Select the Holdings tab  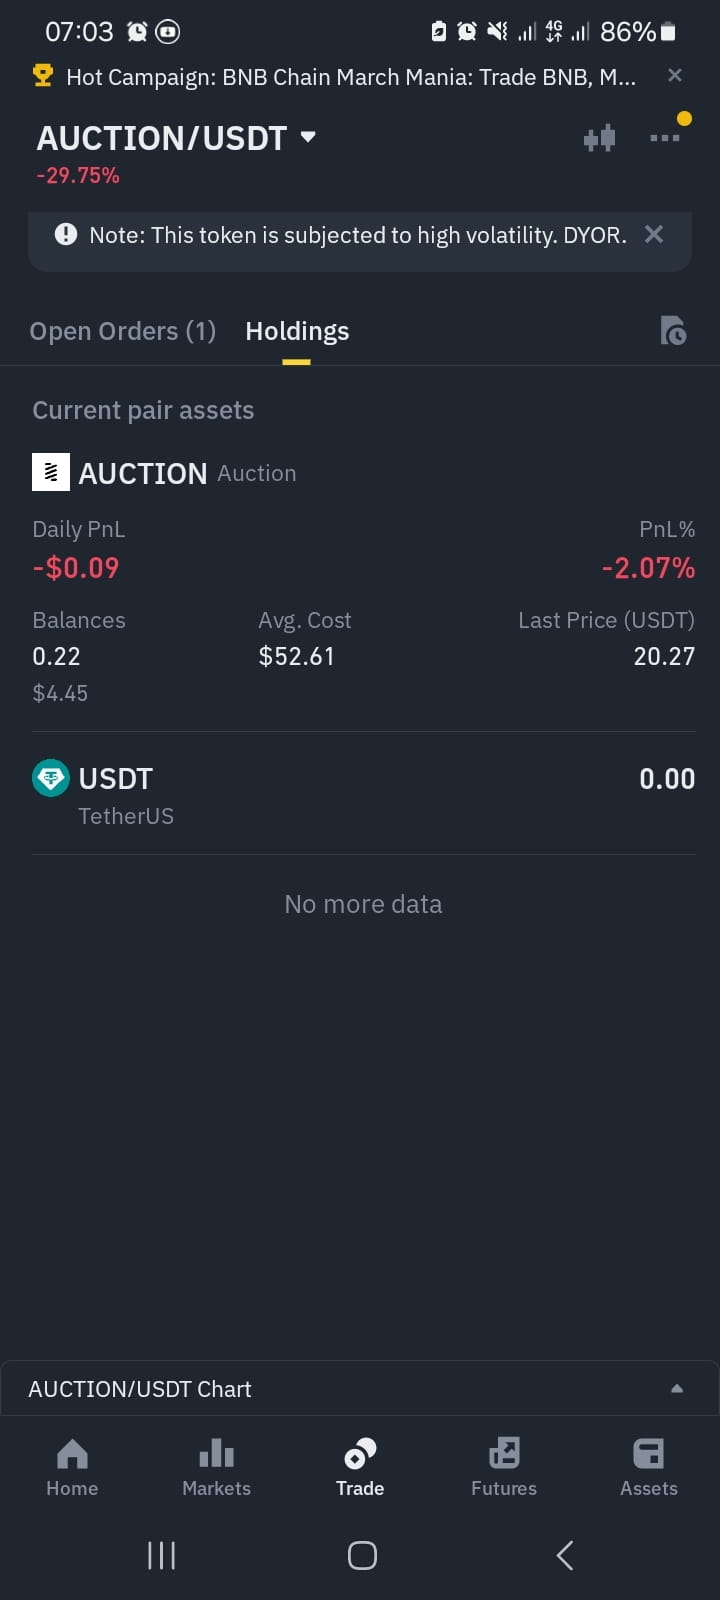pos(297,331)
